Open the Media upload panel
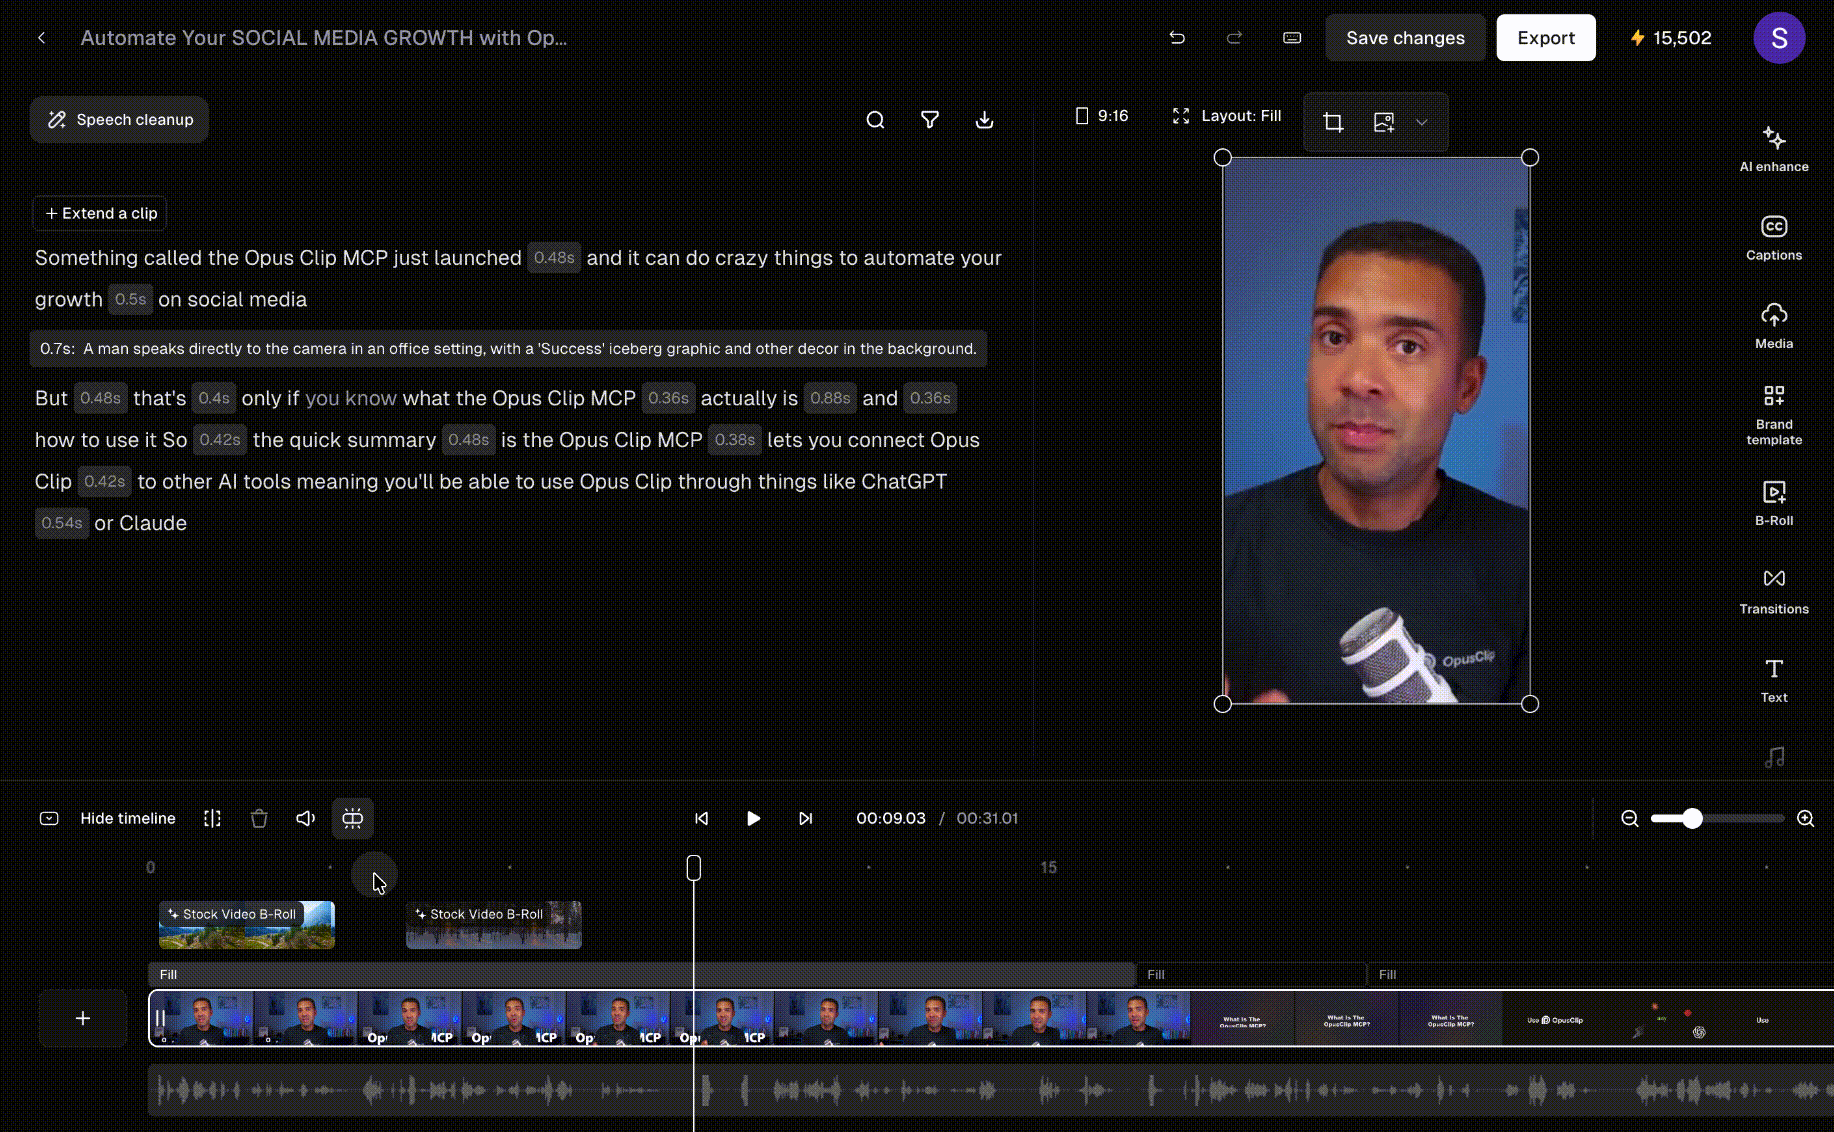 point(1773,326)
